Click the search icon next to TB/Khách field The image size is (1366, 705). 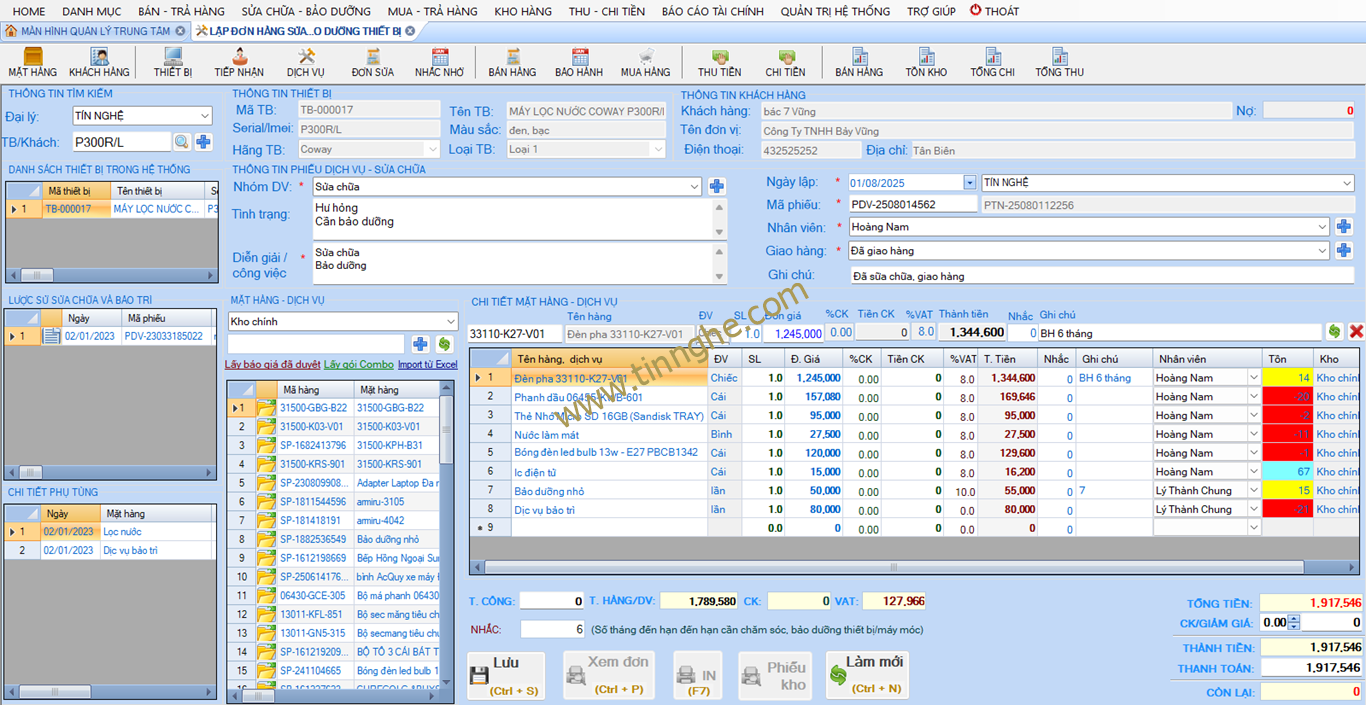click(x=182, y=142)
